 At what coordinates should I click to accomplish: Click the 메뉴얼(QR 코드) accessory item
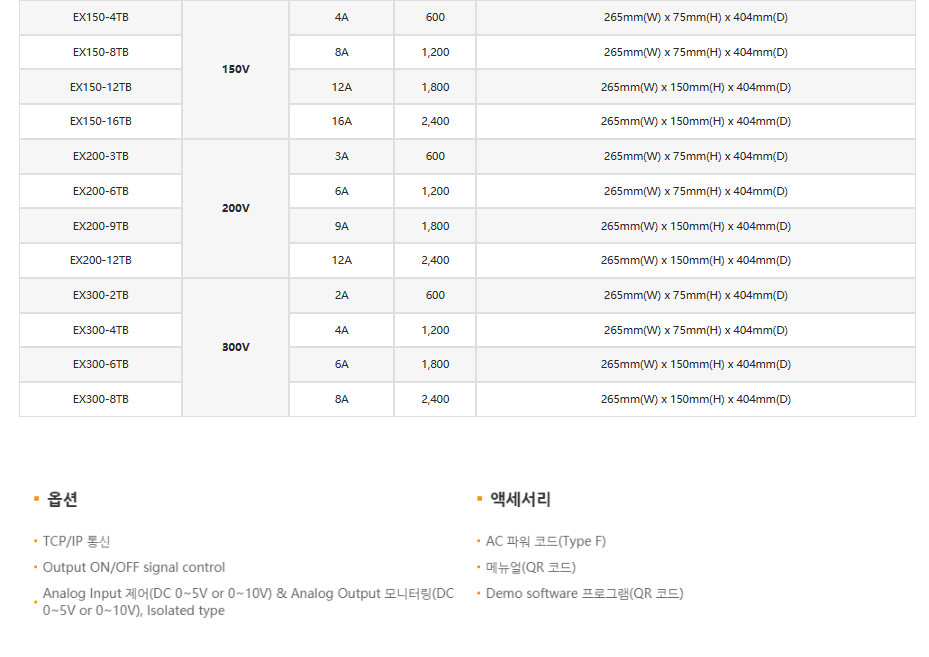tap(530, 567)
